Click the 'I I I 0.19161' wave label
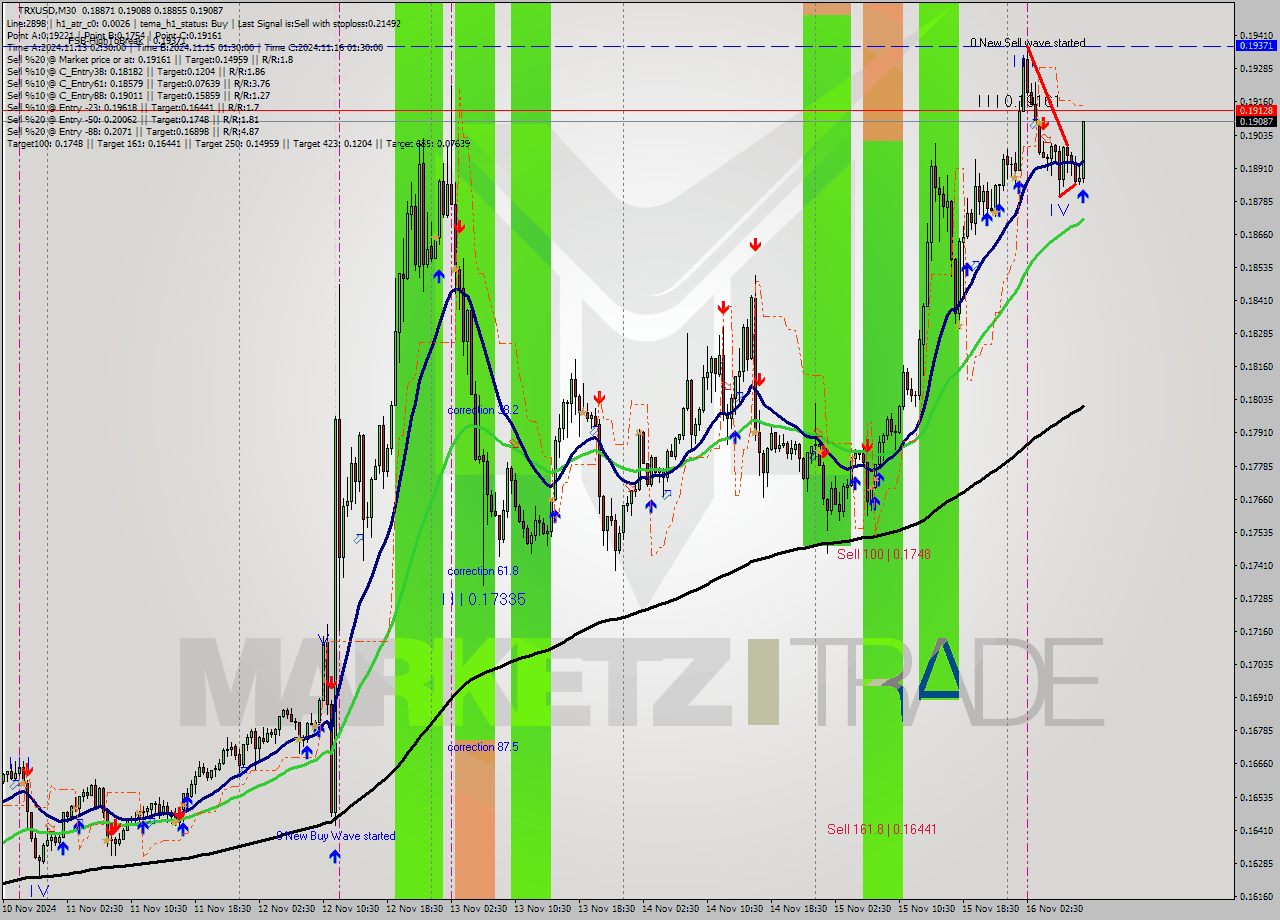The width and height of the screenshot is (1280, 920). (1019, 101)
